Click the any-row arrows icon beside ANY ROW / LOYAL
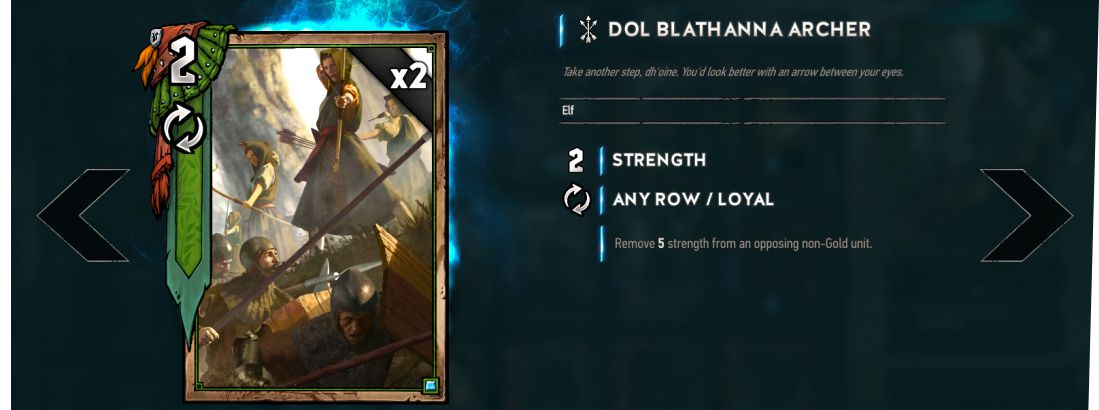Viewport: 1099px width, 410px height. pyautogui.click(x=578, y=200)
